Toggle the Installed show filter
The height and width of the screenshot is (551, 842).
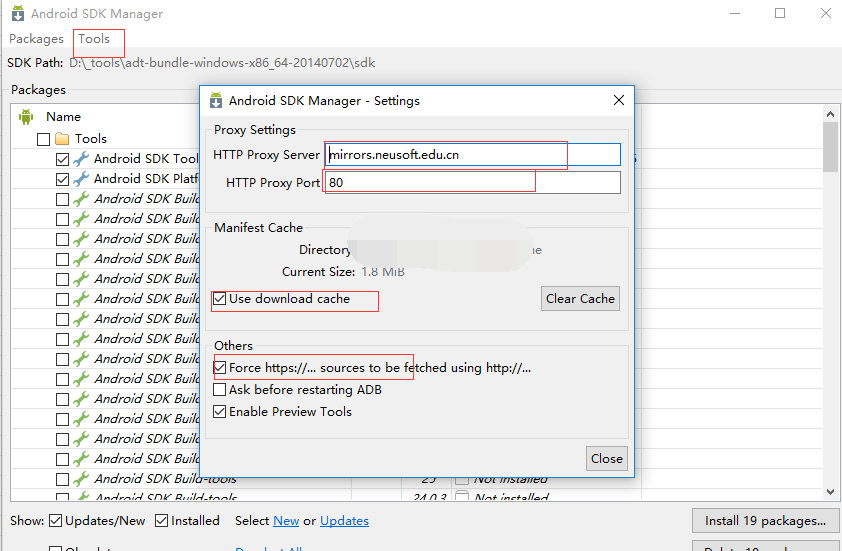click(161, 520)
